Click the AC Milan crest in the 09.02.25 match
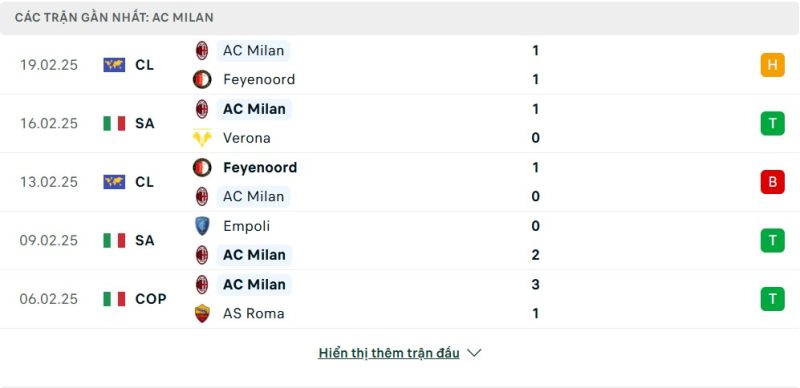 (202, 255)
